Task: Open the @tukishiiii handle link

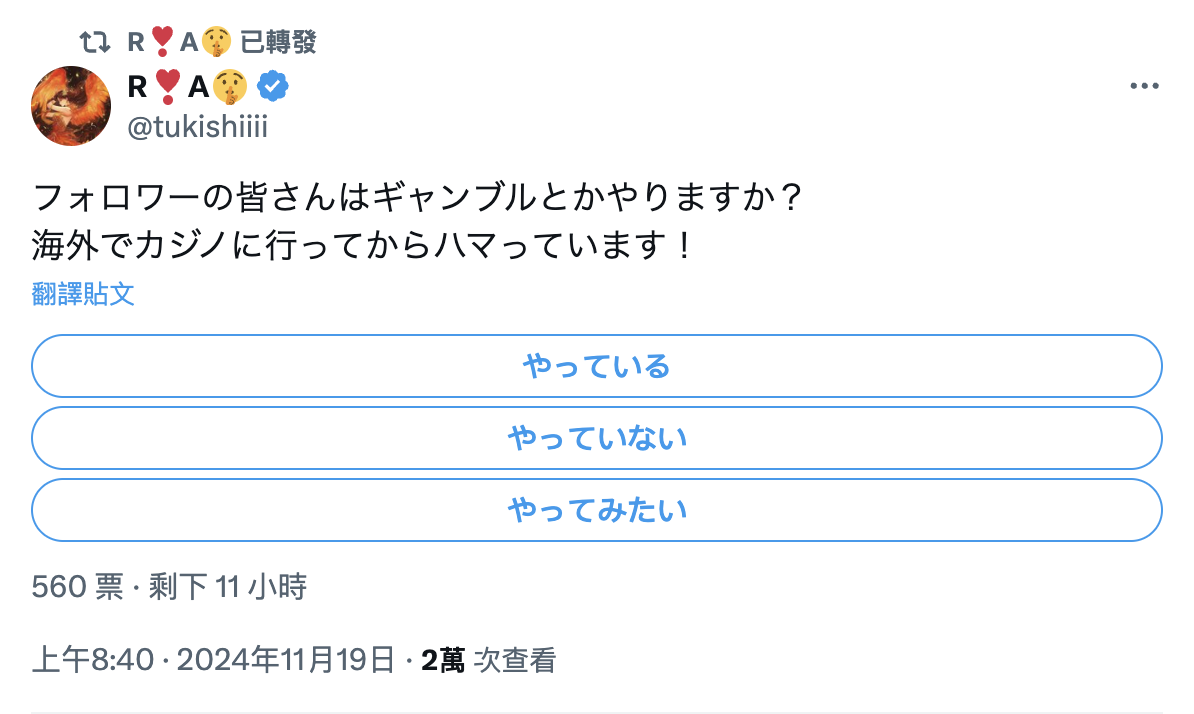Action: point(198,127)
